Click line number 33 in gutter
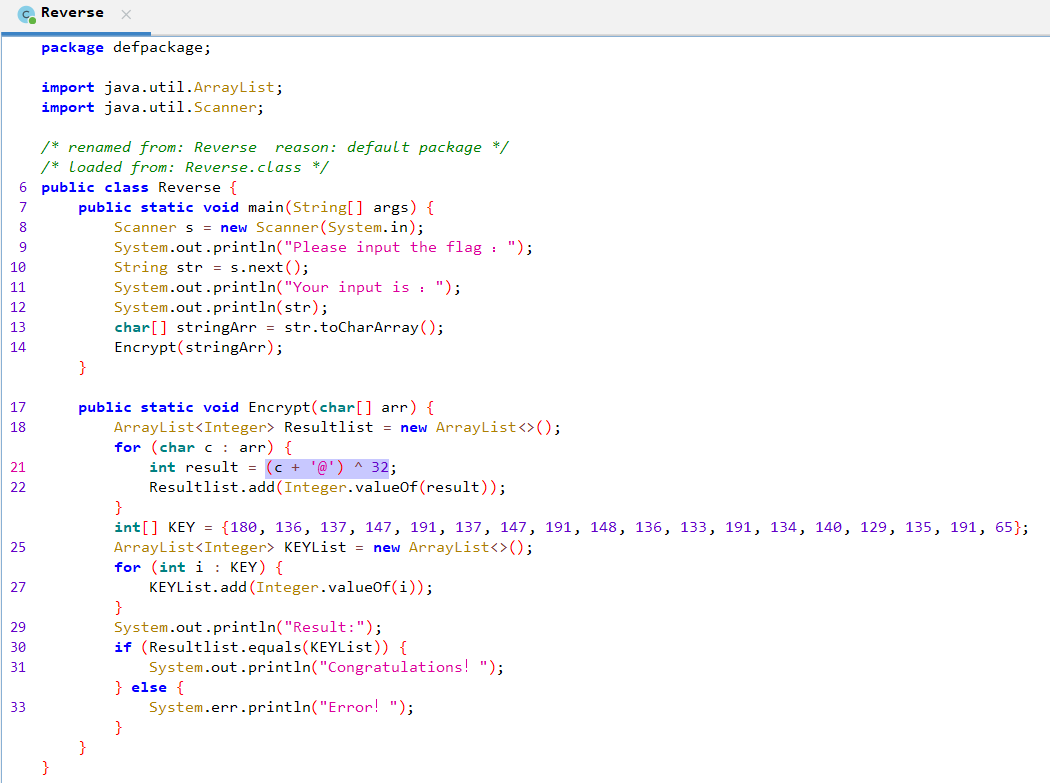1050x783 pixels. pos(18,707)
